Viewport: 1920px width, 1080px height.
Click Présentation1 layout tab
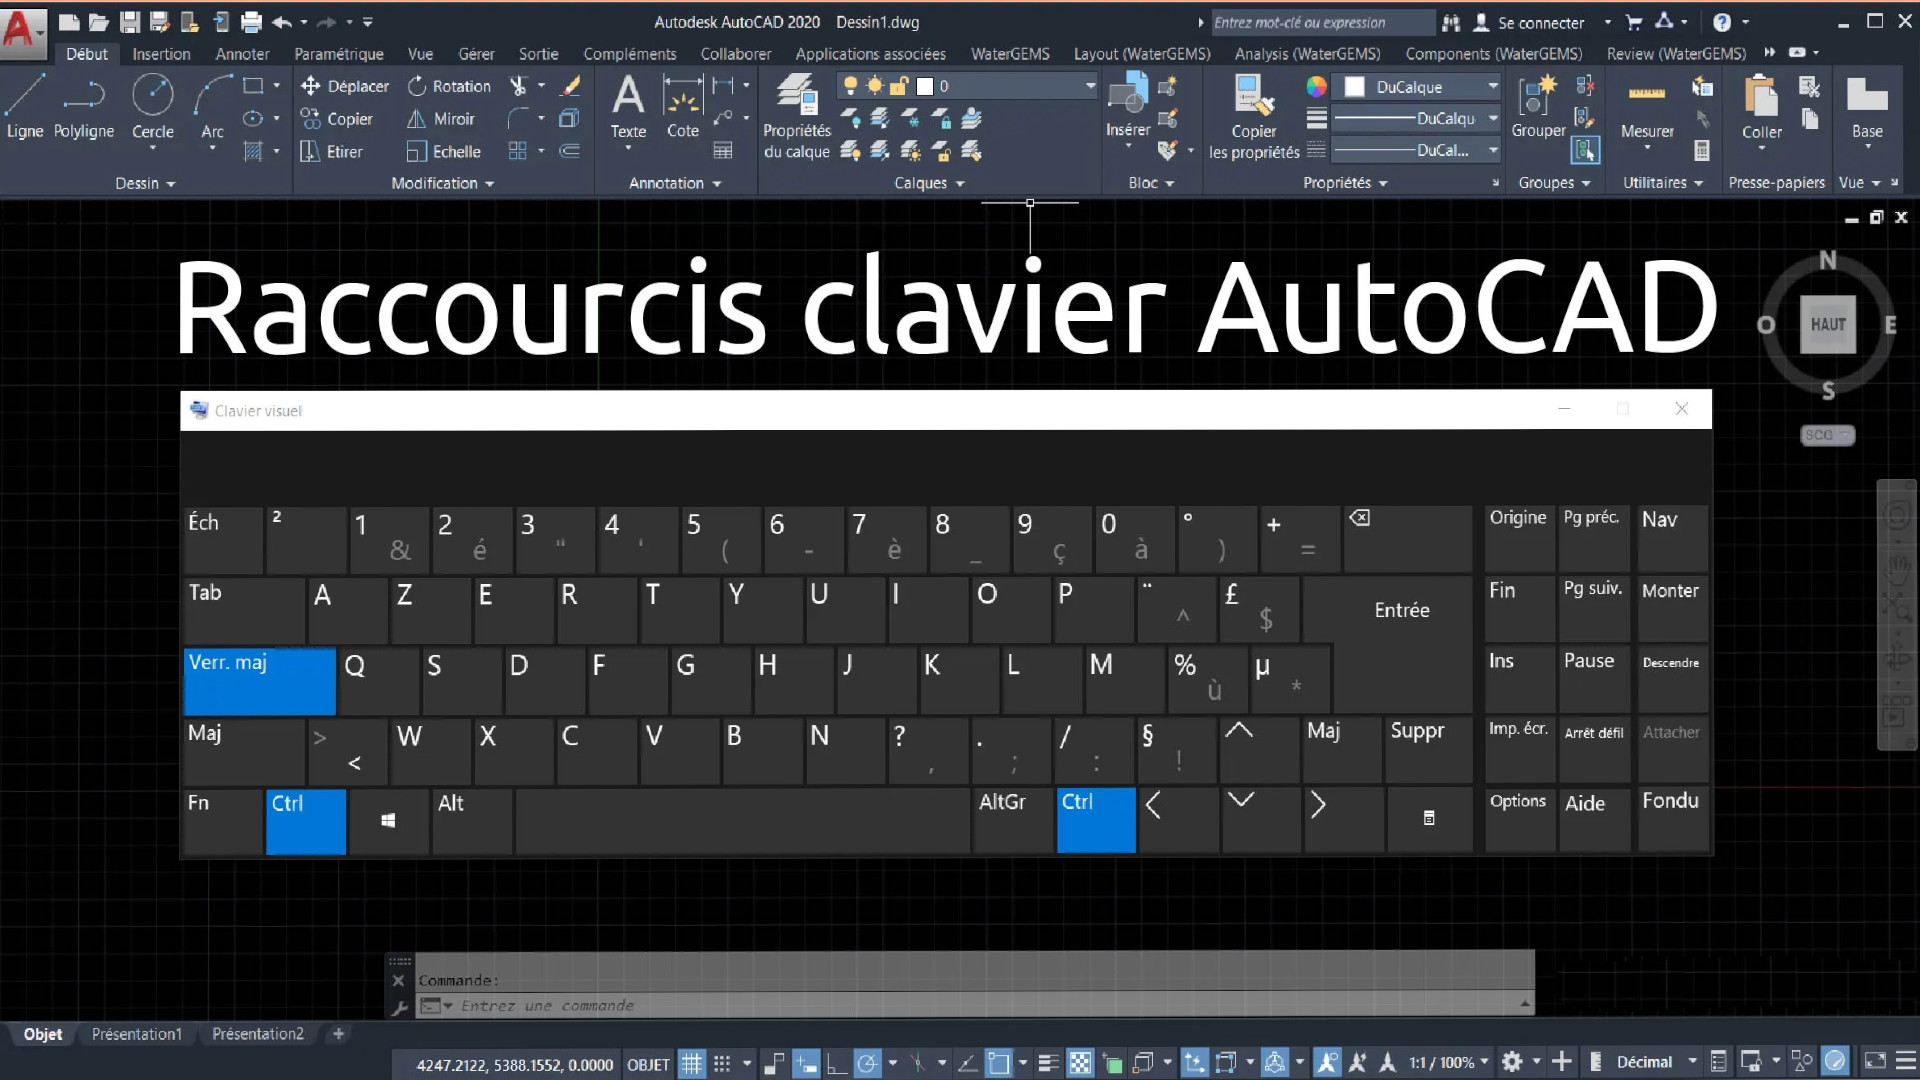coord(137,1034)
